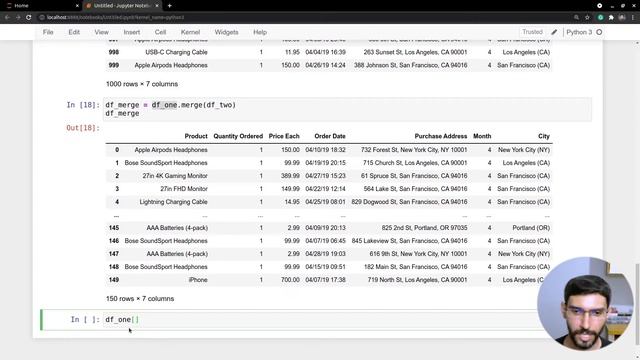This screenshot has width=640, height=360.
Task: Click the 'Portland (OR)' city cell
Action: pos(531,228)
